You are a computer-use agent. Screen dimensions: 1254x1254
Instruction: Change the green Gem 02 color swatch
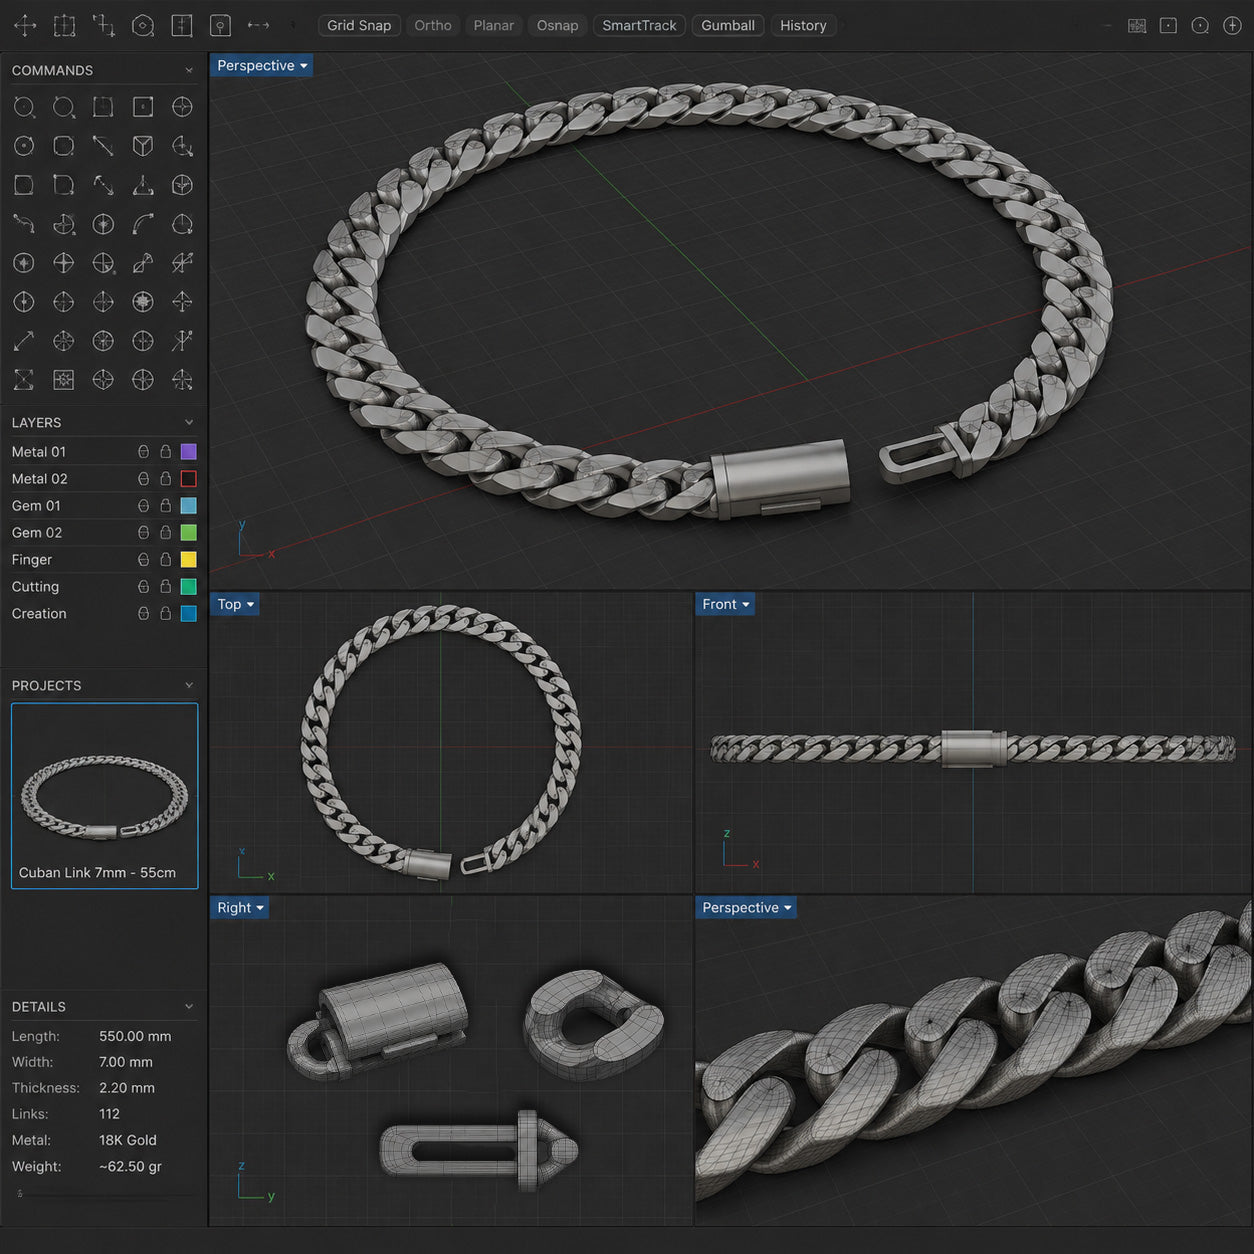[x=188, y=533]
